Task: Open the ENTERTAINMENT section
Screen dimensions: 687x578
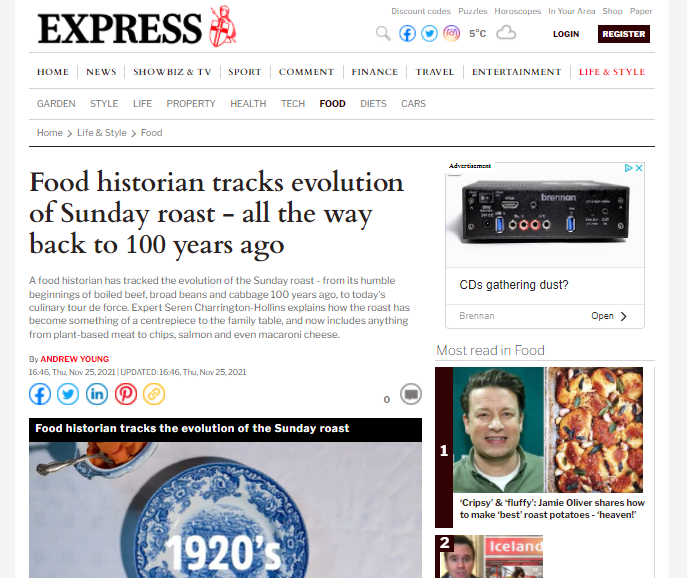Action: 517,72
